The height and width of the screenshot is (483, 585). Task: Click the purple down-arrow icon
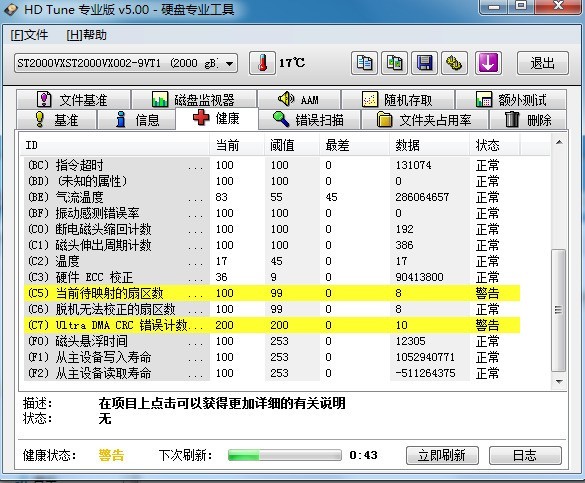(488, 63)
